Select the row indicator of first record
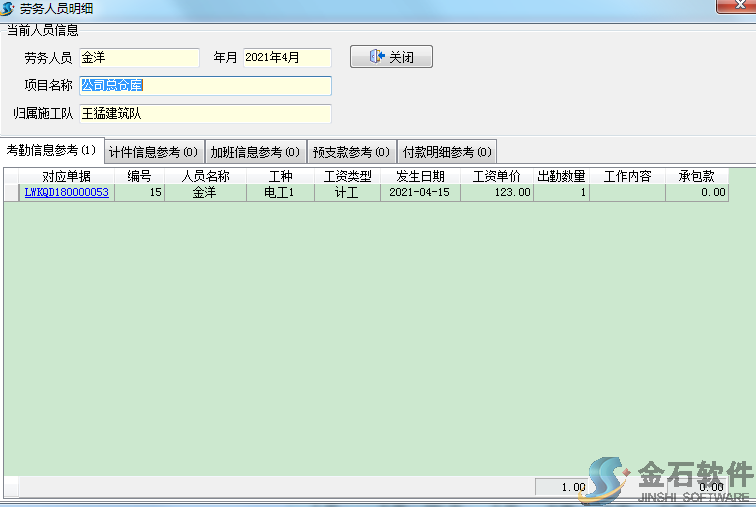This screenshot has width=756, height=507. tap(10, 193)
